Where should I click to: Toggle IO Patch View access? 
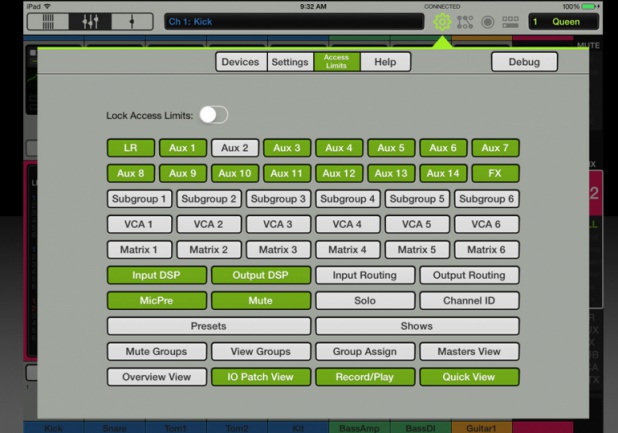click(x=261, y=377)
